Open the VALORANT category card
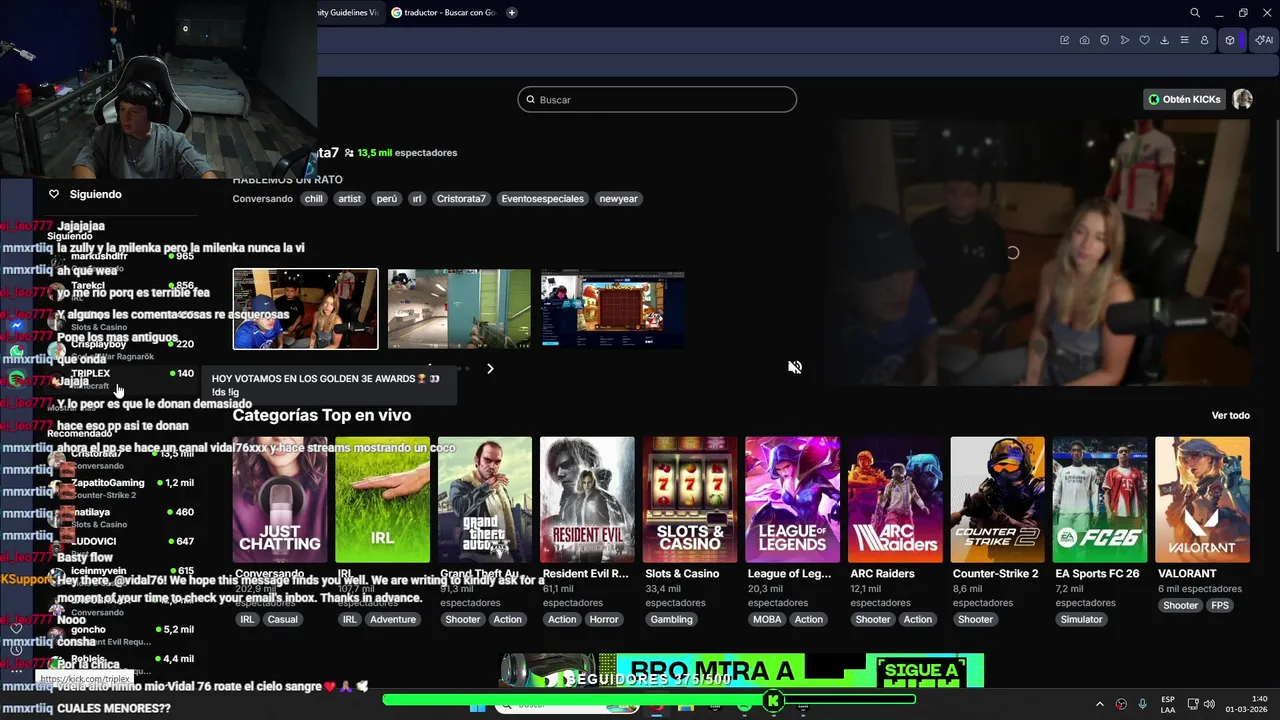The image size is (1280, 720). click(x=1202, y=500)
